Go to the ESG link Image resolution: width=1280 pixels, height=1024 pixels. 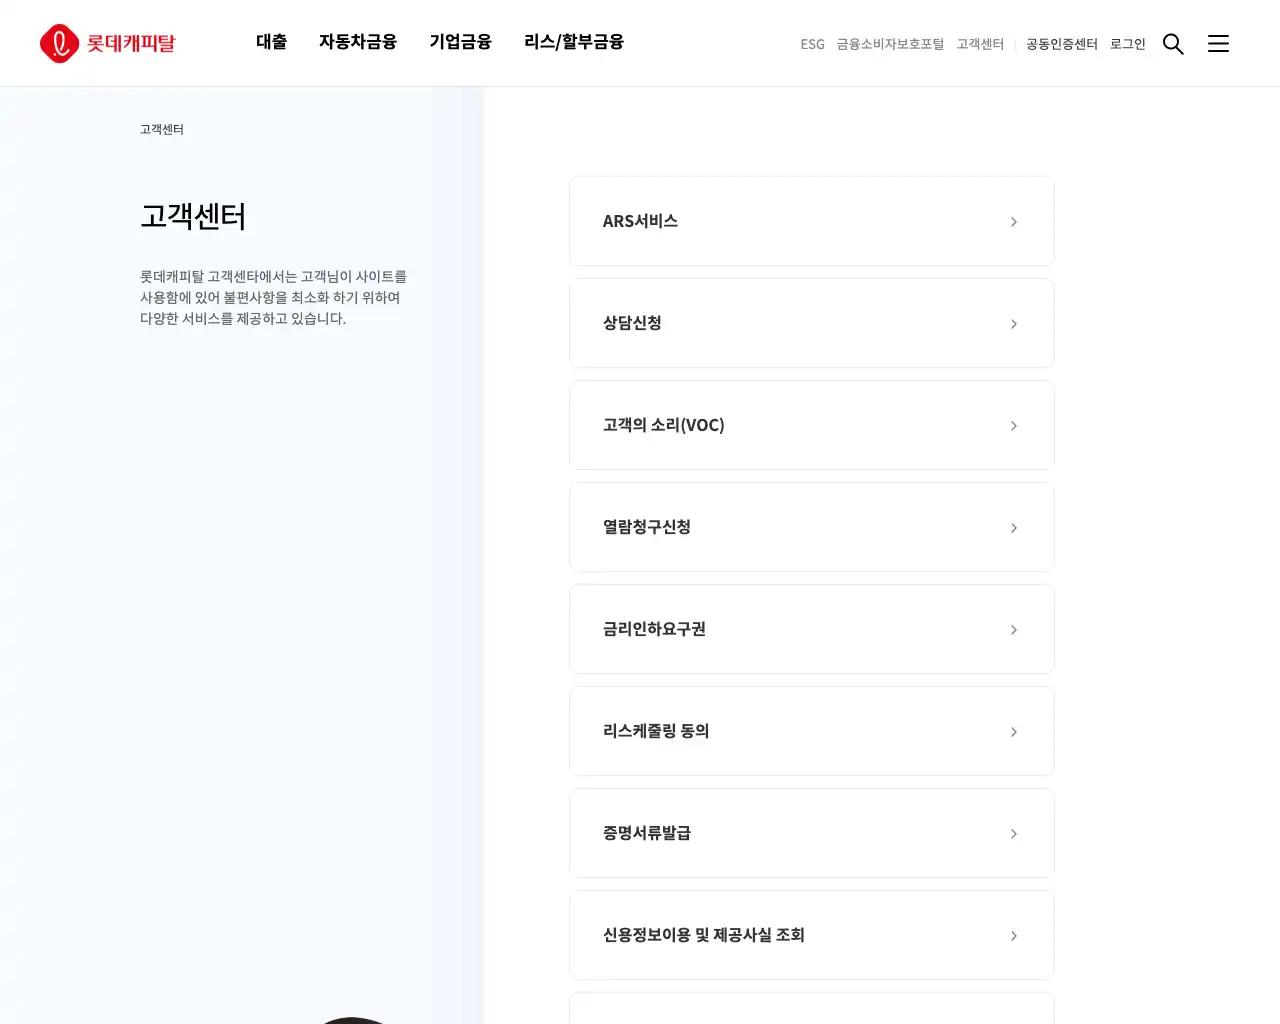812,44
